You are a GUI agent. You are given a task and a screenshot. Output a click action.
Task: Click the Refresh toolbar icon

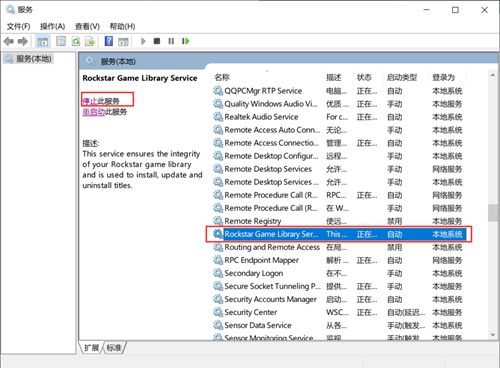(76, 41)
